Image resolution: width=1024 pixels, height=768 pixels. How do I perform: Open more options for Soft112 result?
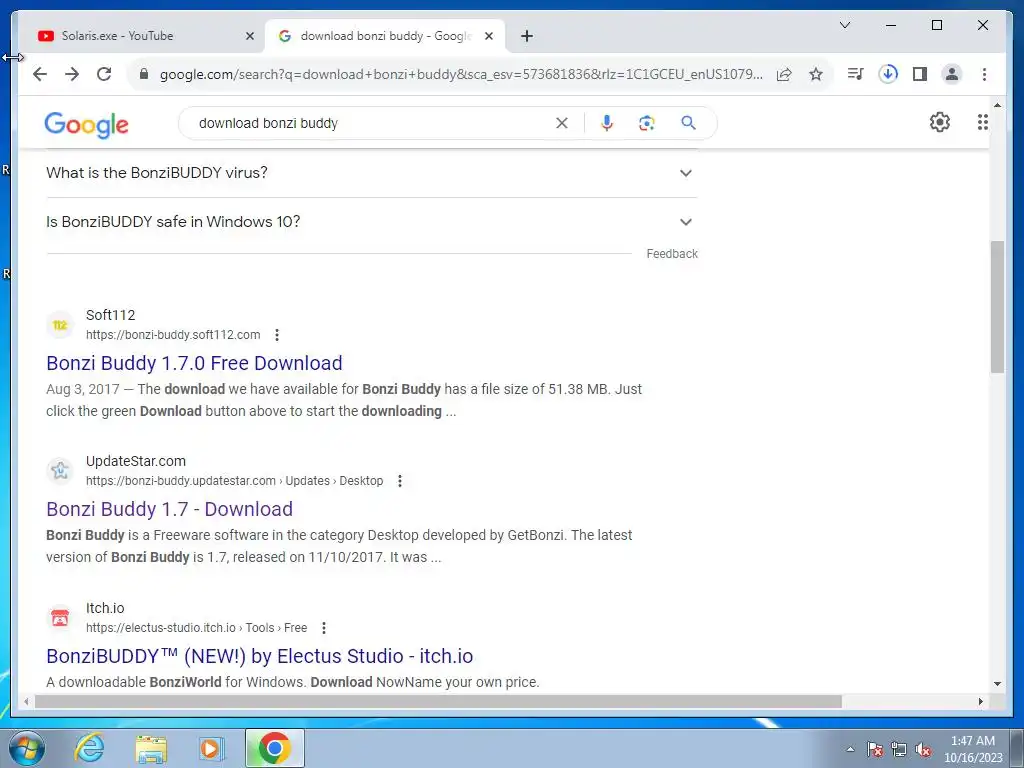coord(277,335)
